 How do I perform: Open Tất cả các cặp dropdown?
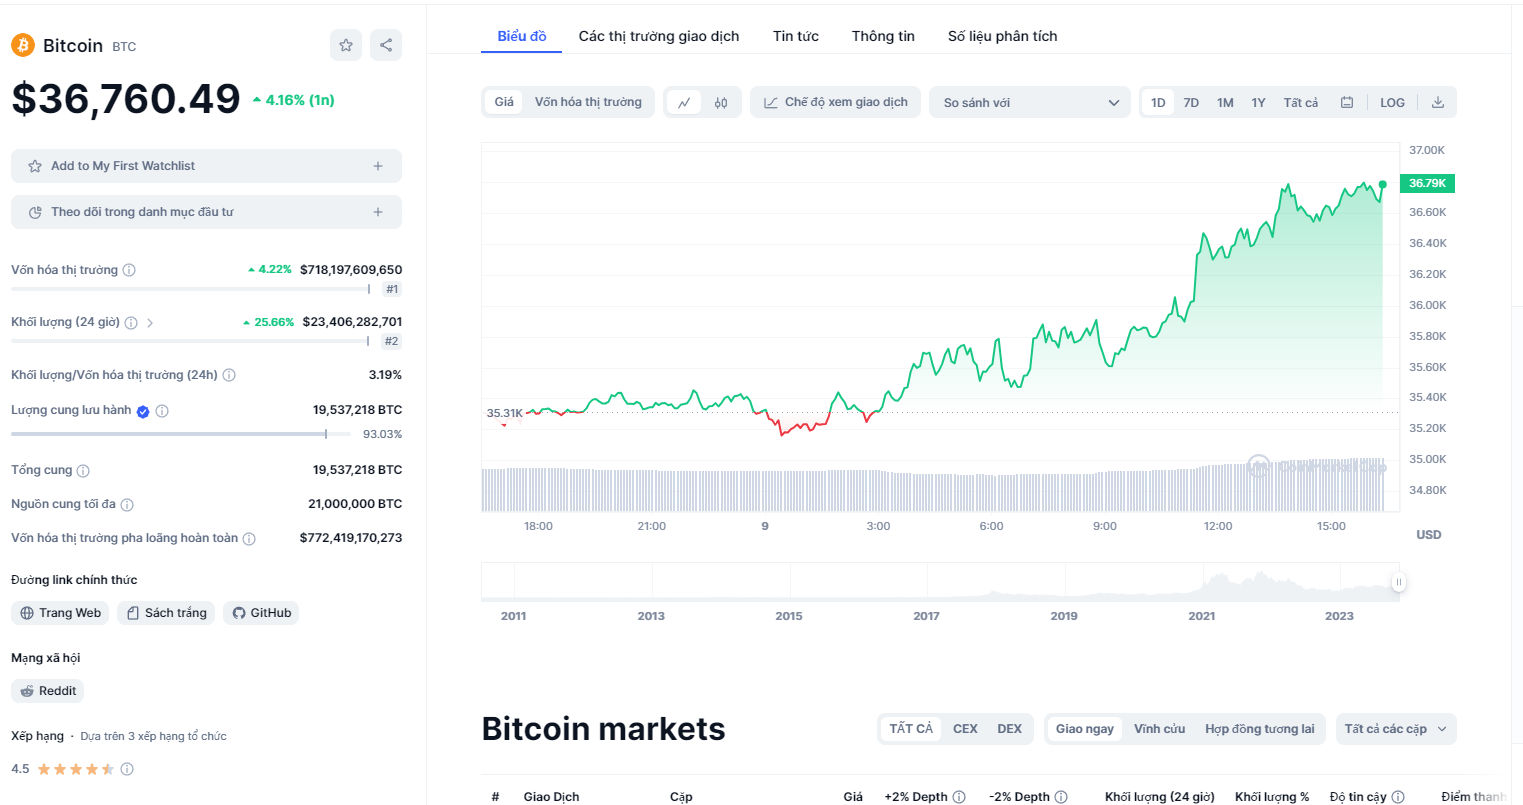tap(1396, 729)
